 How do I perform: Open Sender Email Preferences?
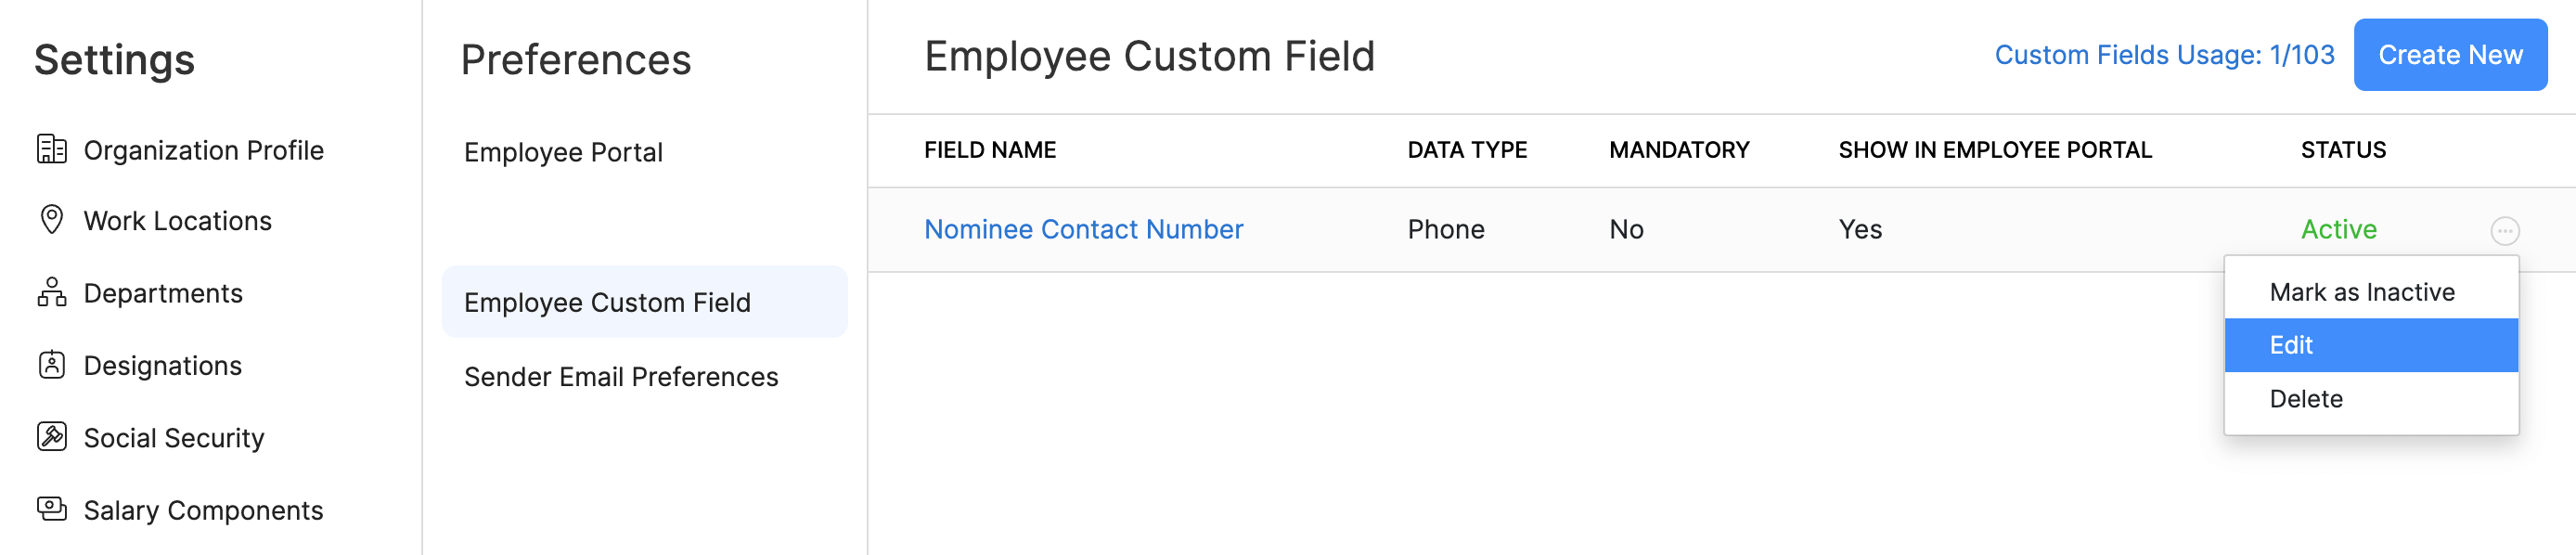(x=620, y=377)
